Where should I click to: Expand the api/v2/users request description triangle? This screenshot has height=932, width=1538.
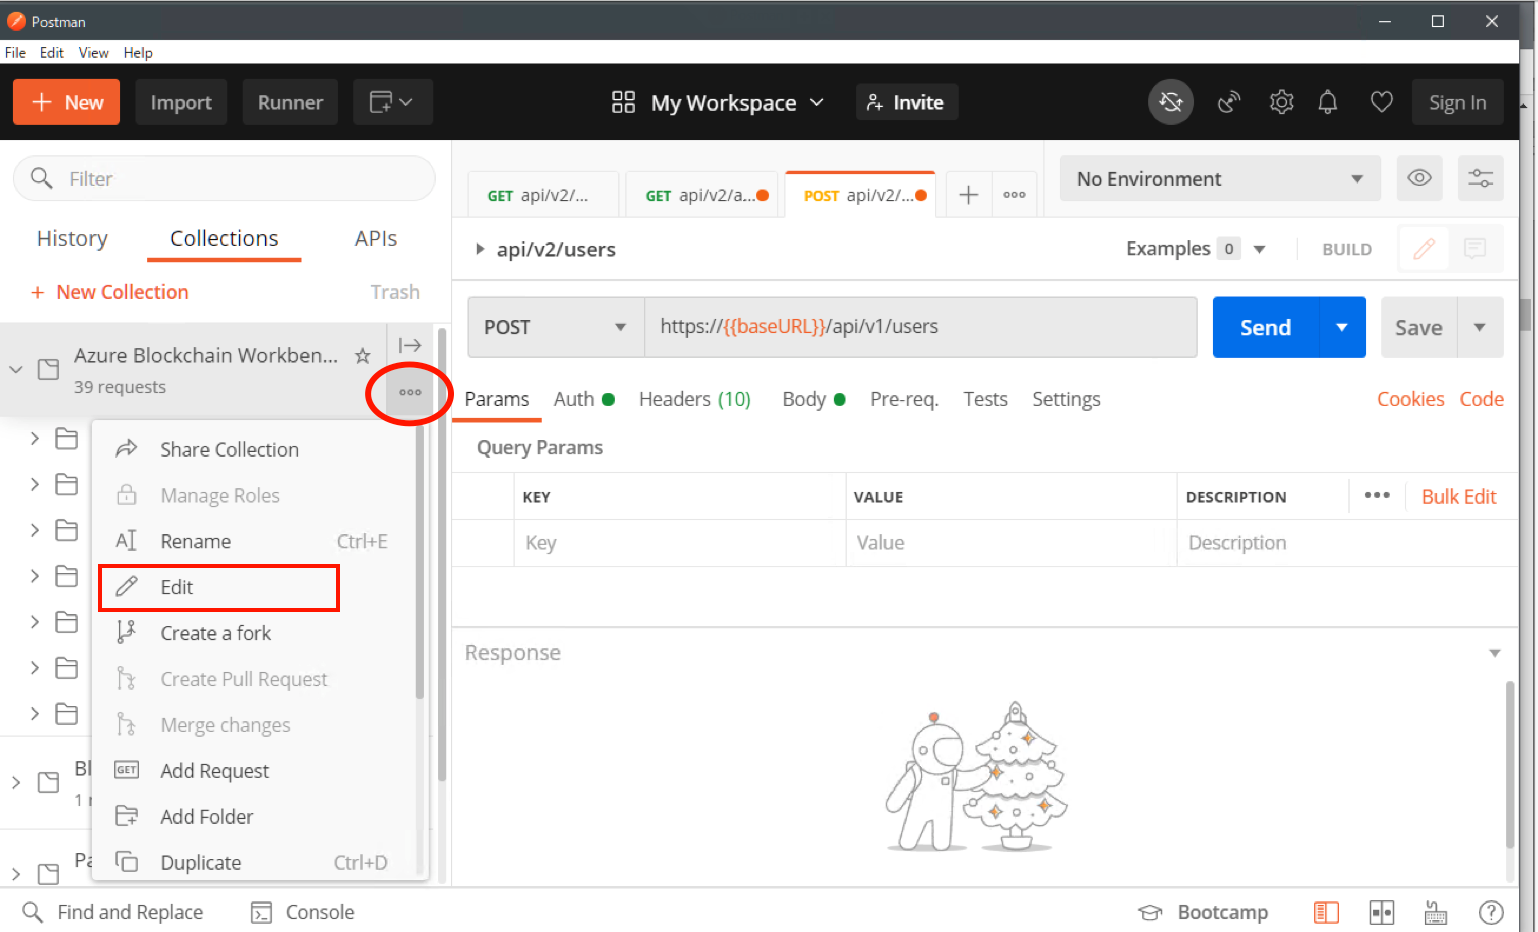(480, 249)
